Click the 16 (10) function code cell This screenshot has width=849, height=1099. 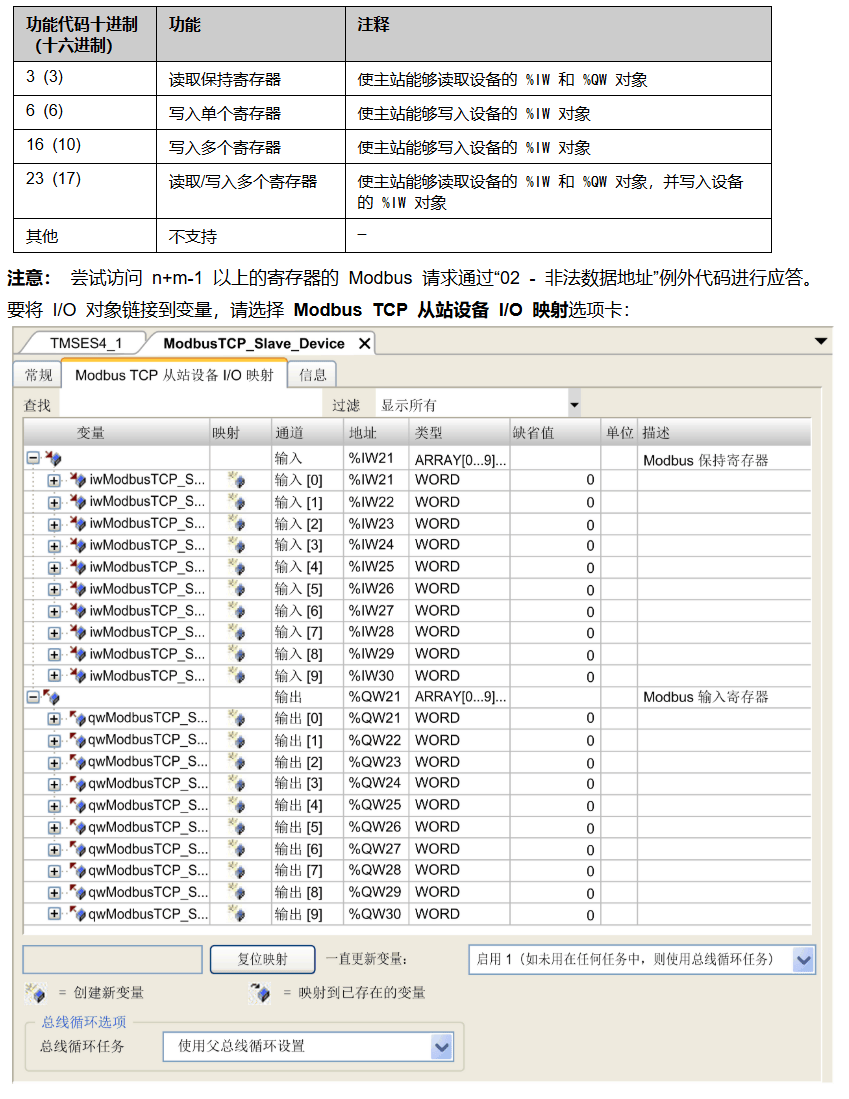85,147
